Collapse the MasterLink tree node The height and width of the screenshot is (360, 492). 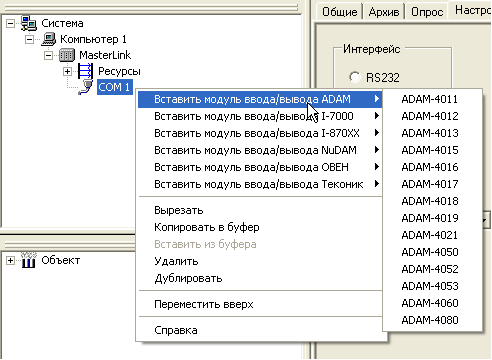pos(48,55)
